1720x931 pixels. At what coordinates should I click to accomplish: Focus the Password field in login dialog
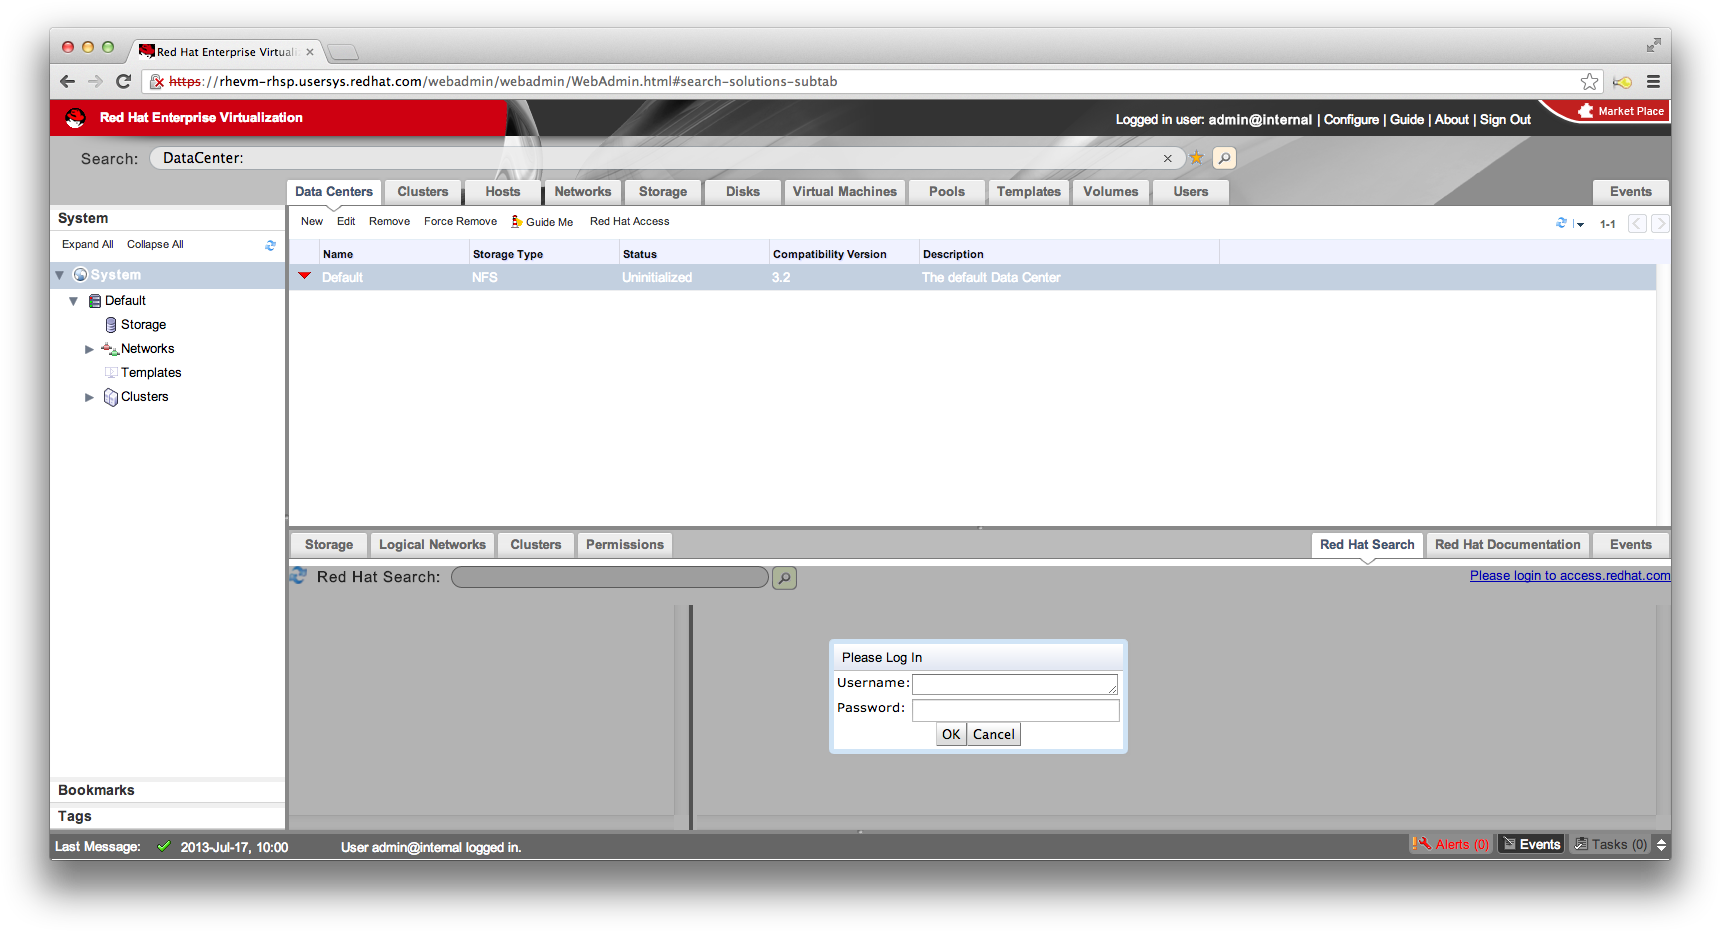[1015, 710]
